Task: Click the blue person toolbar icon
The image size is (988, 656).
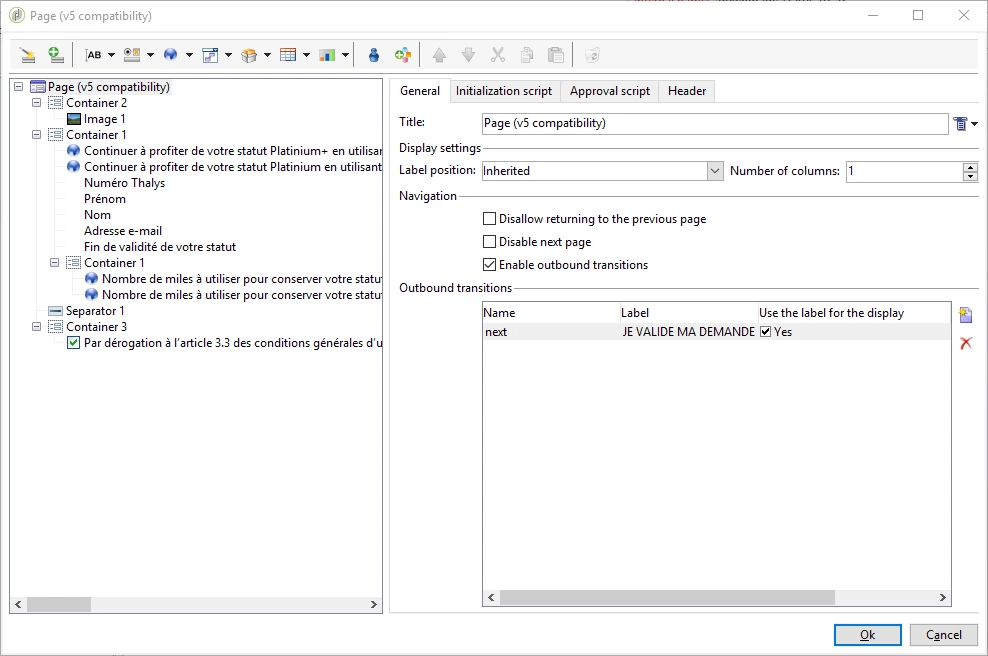Action: click(374, 55)
